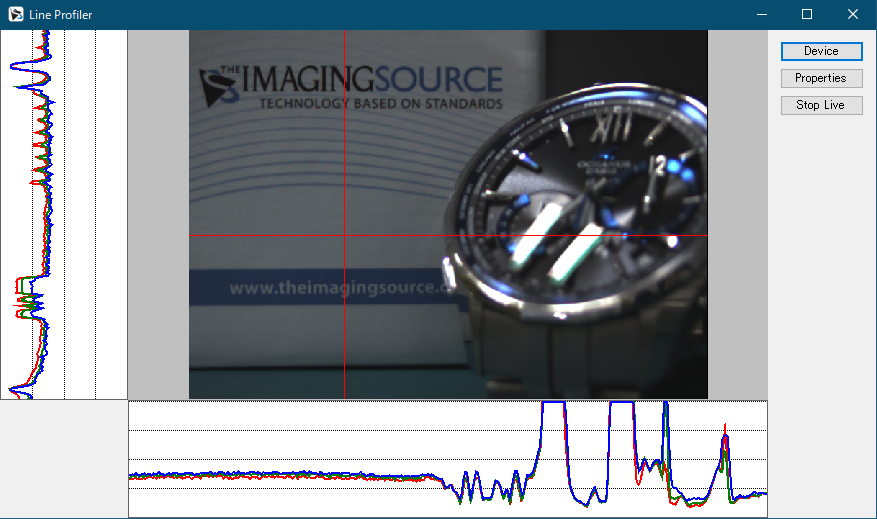Image resolution: width=877 pixels, height=519 pixels.
Task: Click the horizontal line profile graph at bottom
Action: 447,459
